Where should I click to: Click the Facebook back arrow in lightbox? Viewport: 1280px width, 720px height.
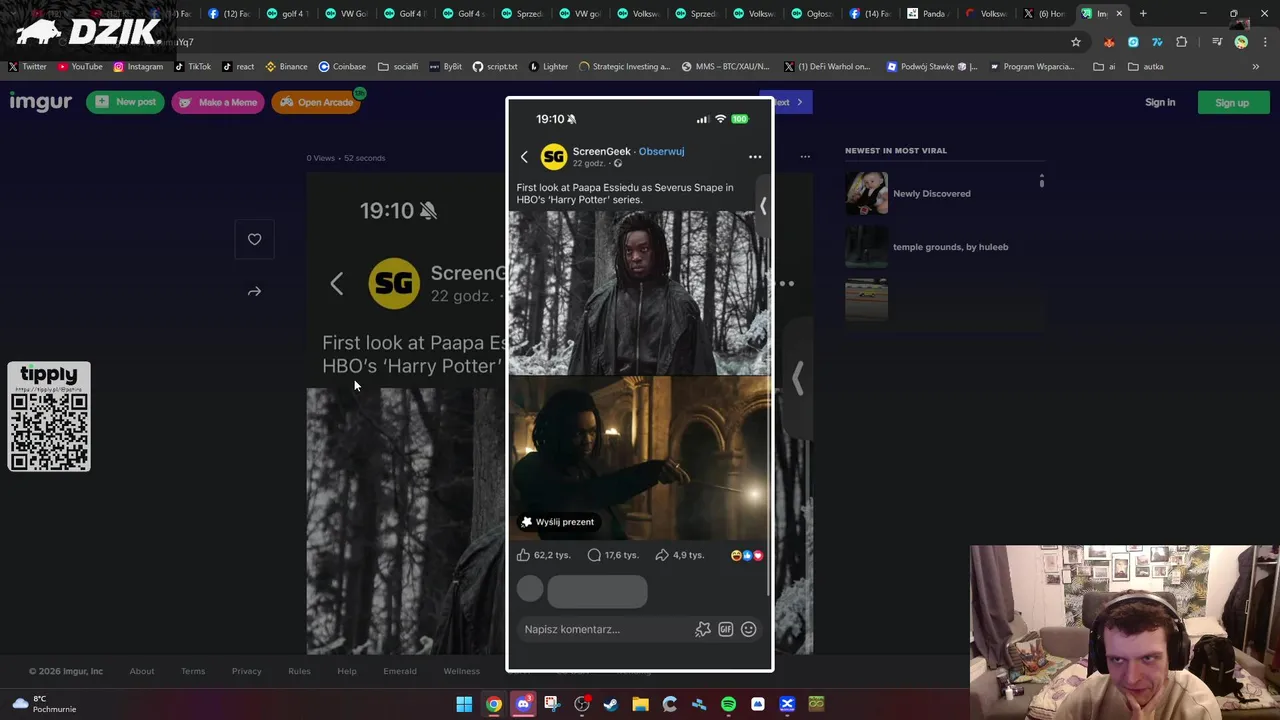[x=524, y=157]
